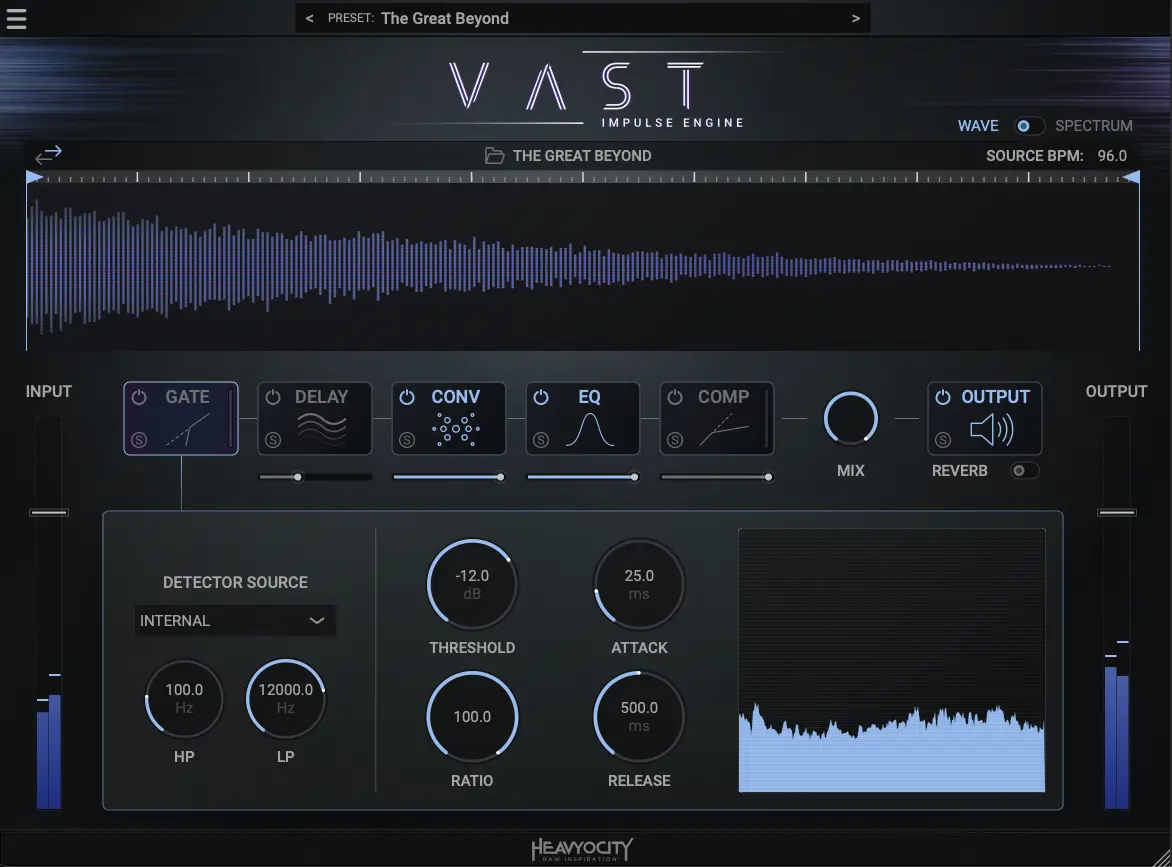Go to previous preset arrow
The height and width of the screenshot is (867, 1172).
click(309, 19)
